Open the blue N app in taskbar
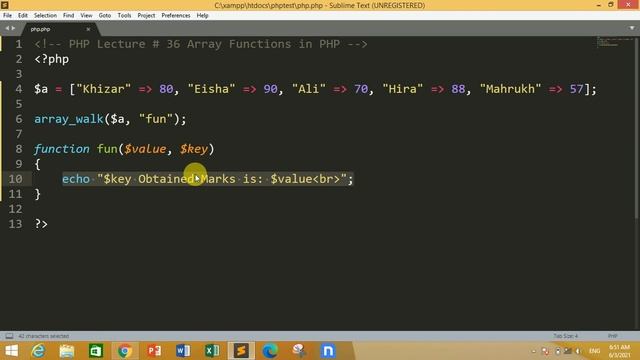Image resolution: width=640 pixels, height=360 pixels. pos(328,351)
